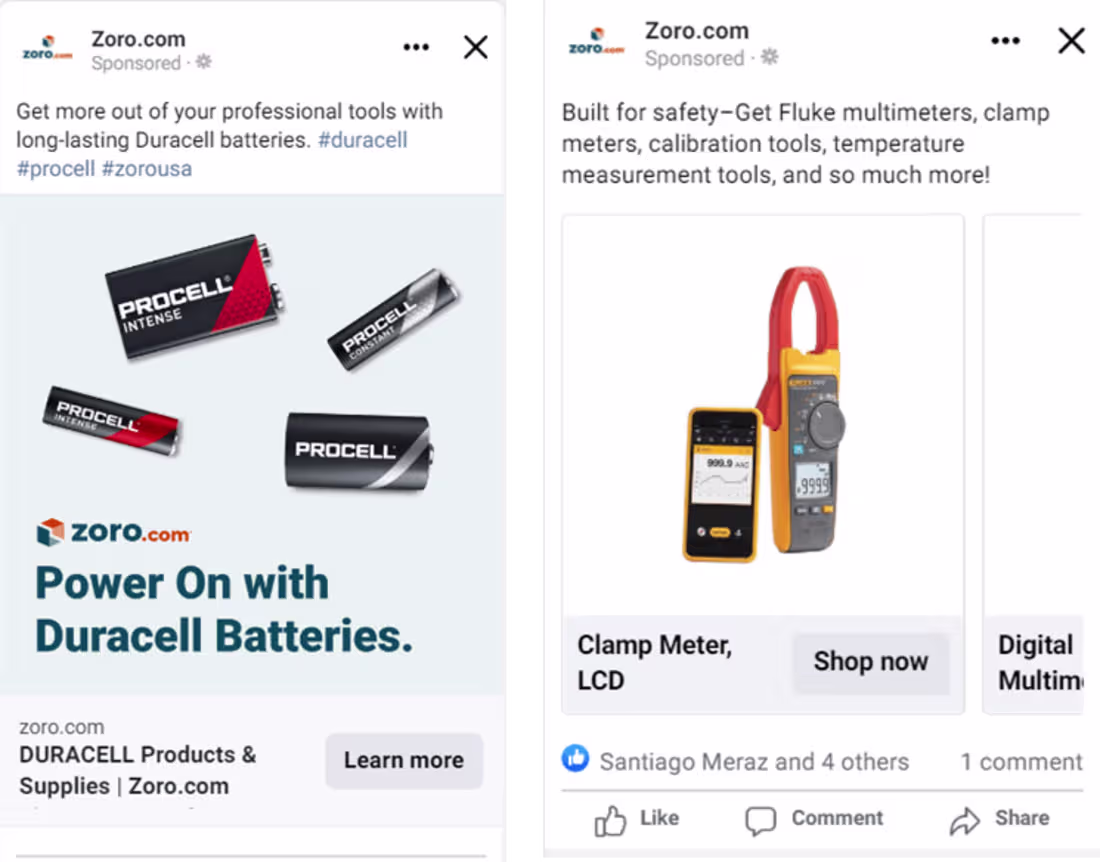1100x862 pixels.
Task: Open the options menu on the Duracell ad
Action: click(416, 46)
